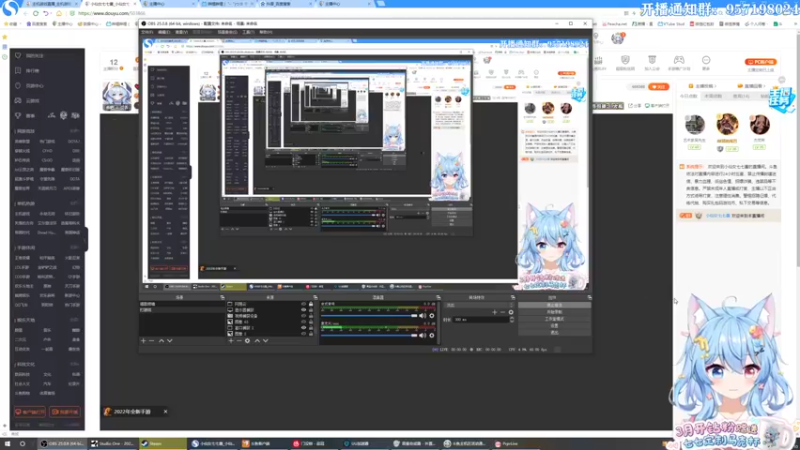Open OBS Scene Collection menu
800x450 pixels.
(227, 32)
